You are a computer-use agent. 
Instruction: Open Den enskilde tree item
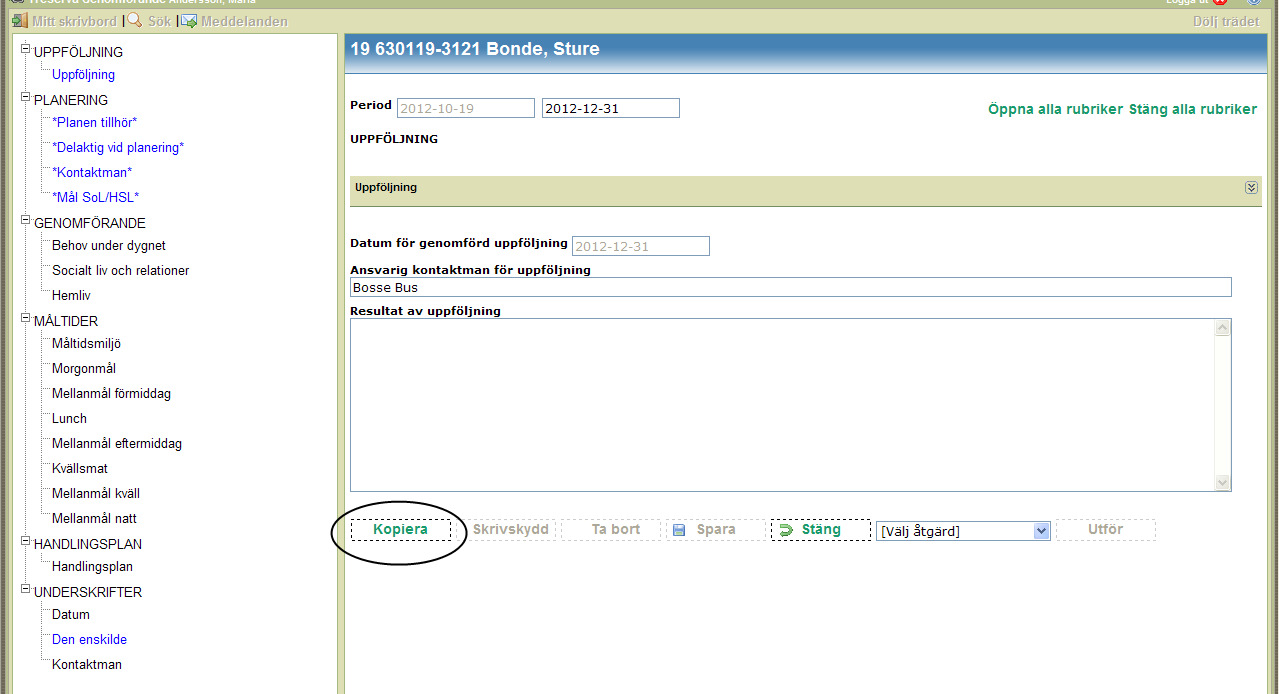[x=89, y=640]
